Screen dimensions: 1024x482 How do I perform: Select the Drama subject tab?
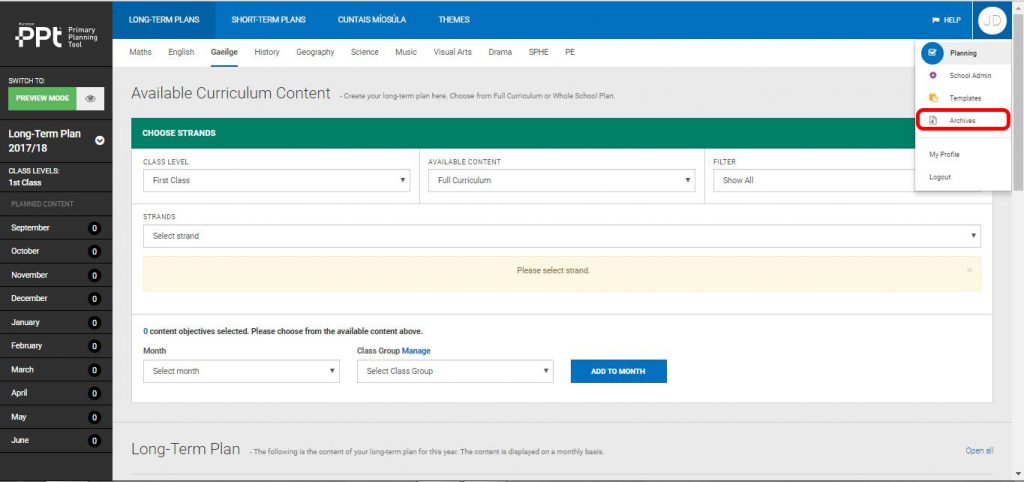500,52
